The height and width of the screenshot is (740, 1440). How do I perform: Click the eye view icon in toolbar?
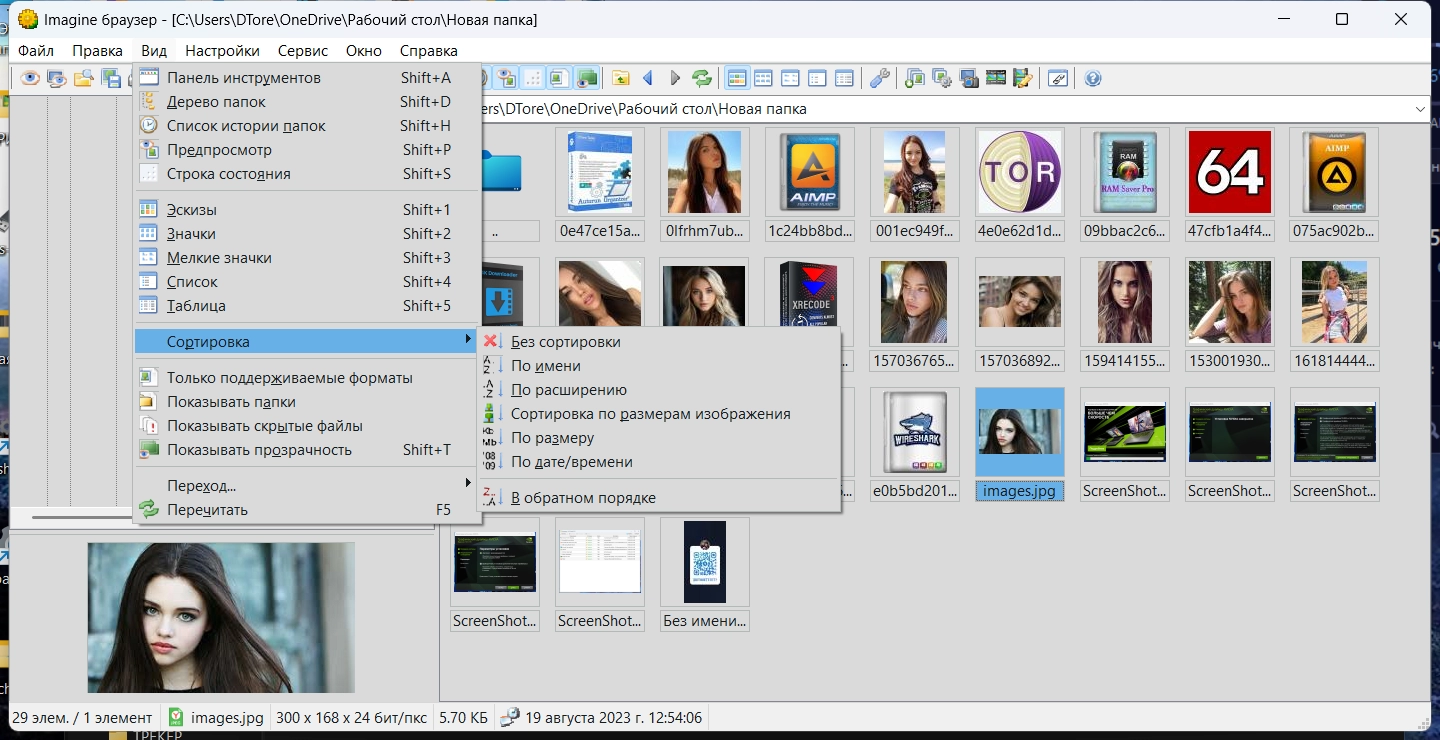click(30, 78)
